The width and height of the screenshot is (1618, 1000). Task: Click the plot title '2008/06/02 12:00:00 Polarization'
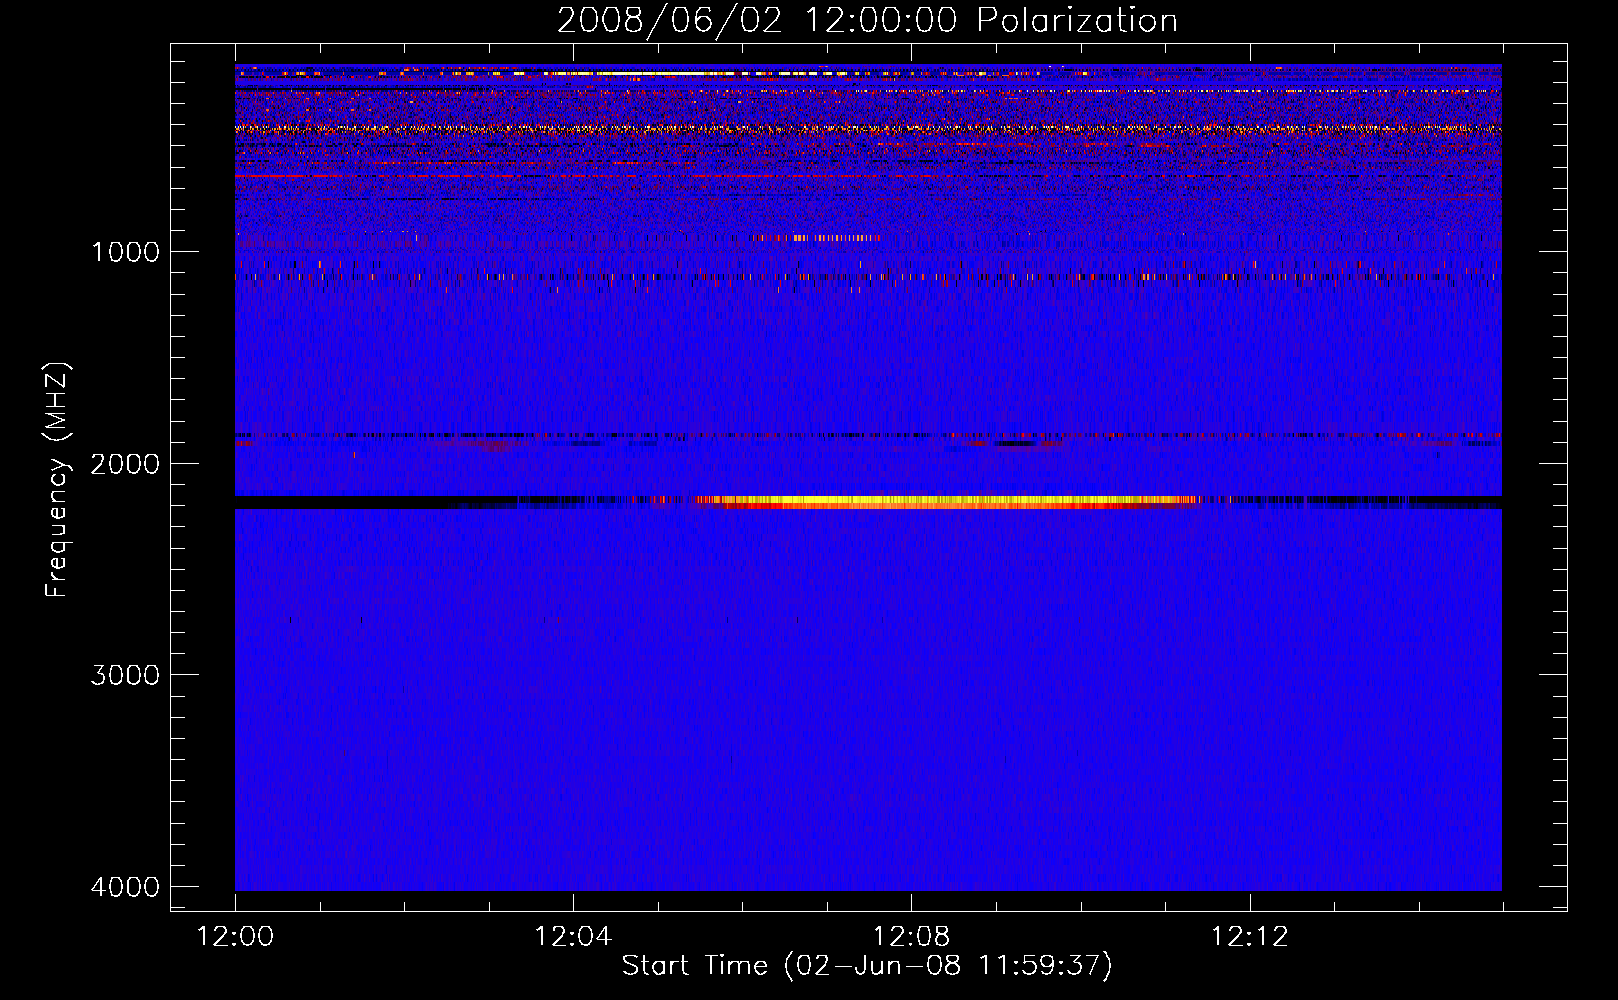[867, 21]
